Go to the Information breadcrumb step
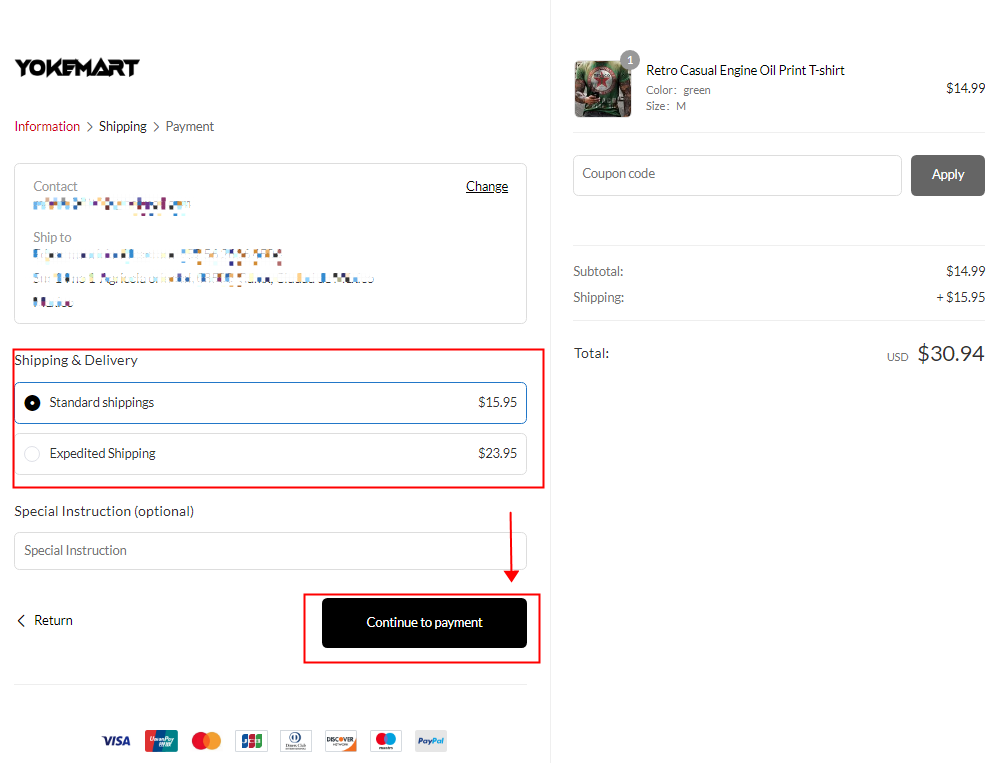1001x763 pixels. point(47,126)
